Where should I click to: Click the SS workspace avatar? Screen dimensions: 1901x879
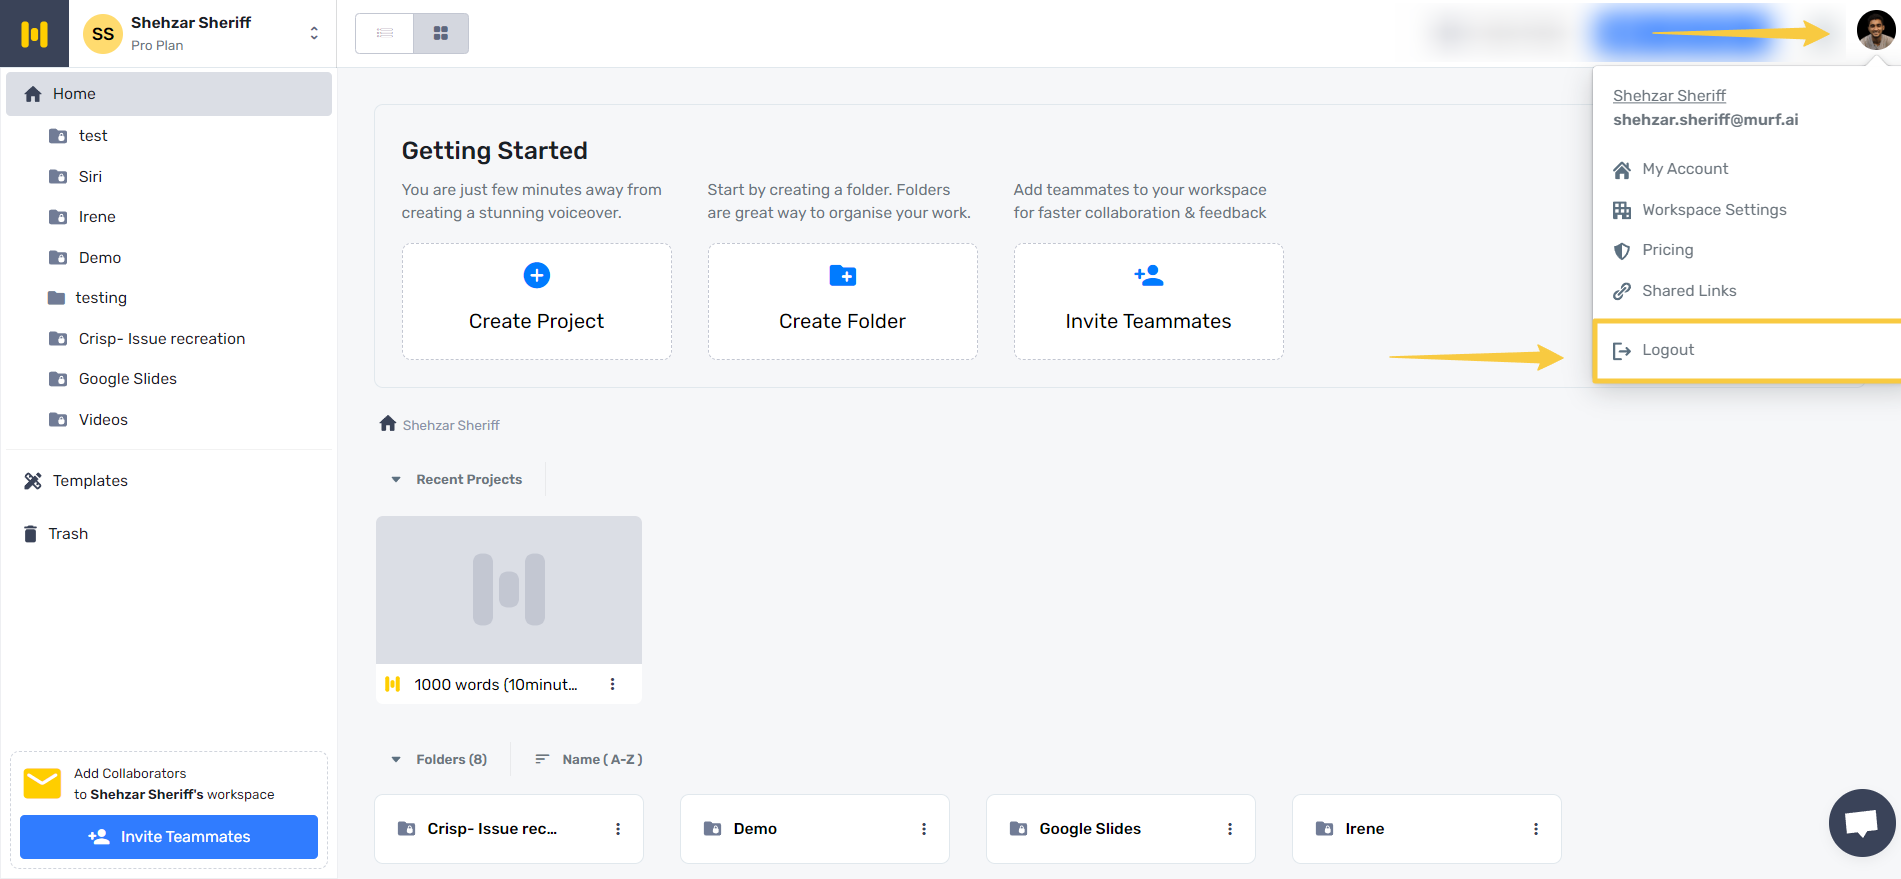tap(103, 34)
